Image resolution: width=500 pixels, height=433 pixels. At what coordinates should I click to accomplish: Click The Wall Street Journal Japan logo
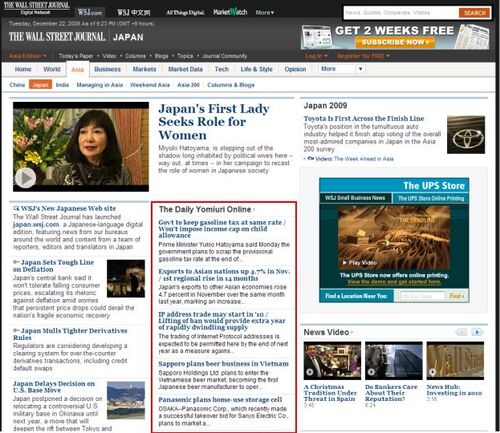[76, 37]
